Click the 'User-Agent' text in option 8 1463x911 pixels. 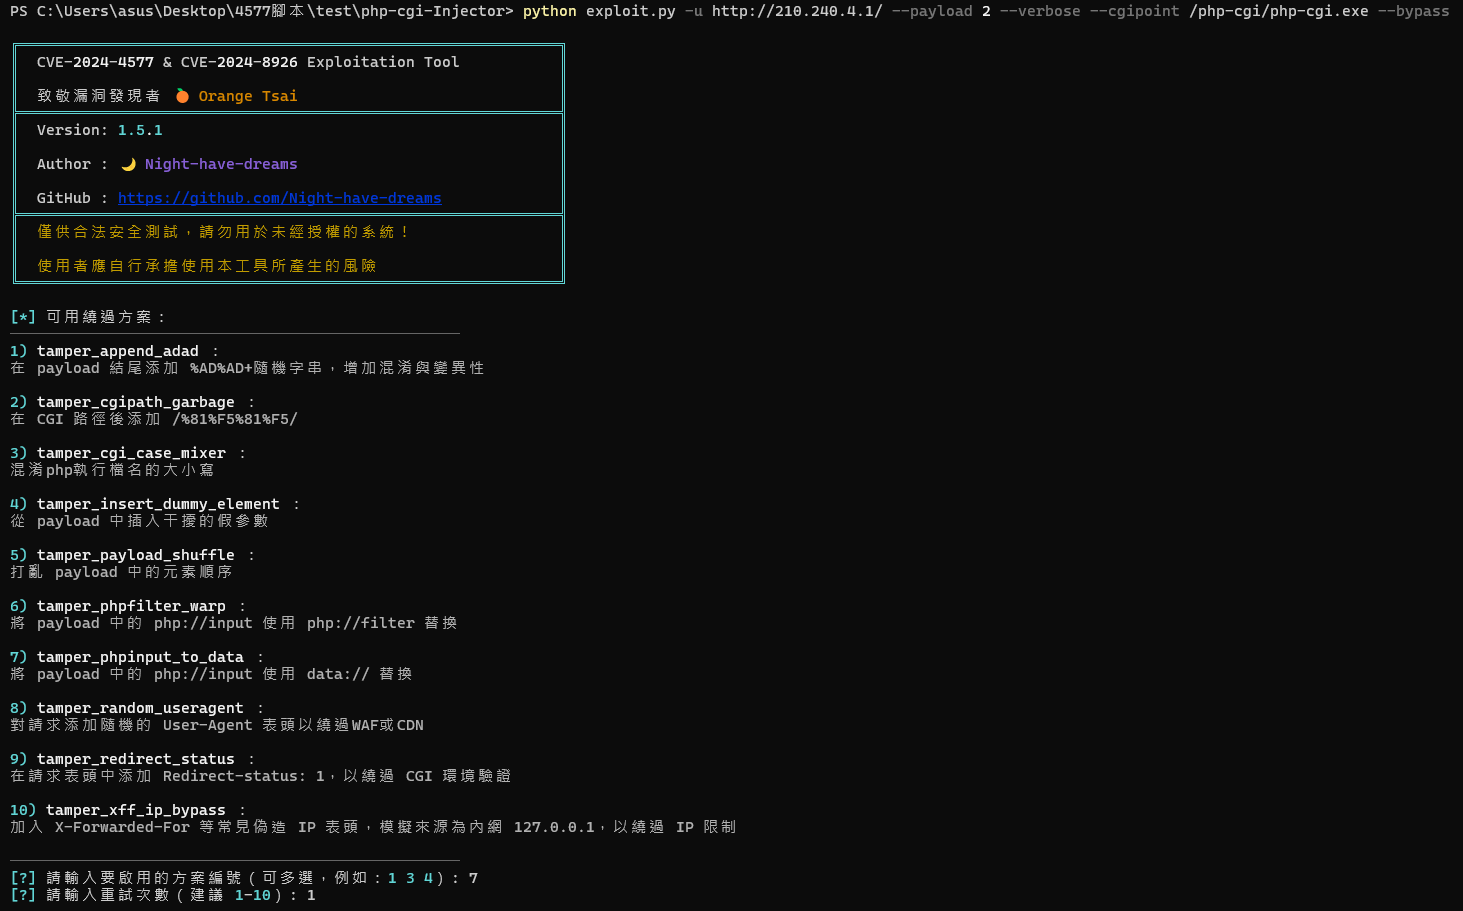(x=208, y=725)
